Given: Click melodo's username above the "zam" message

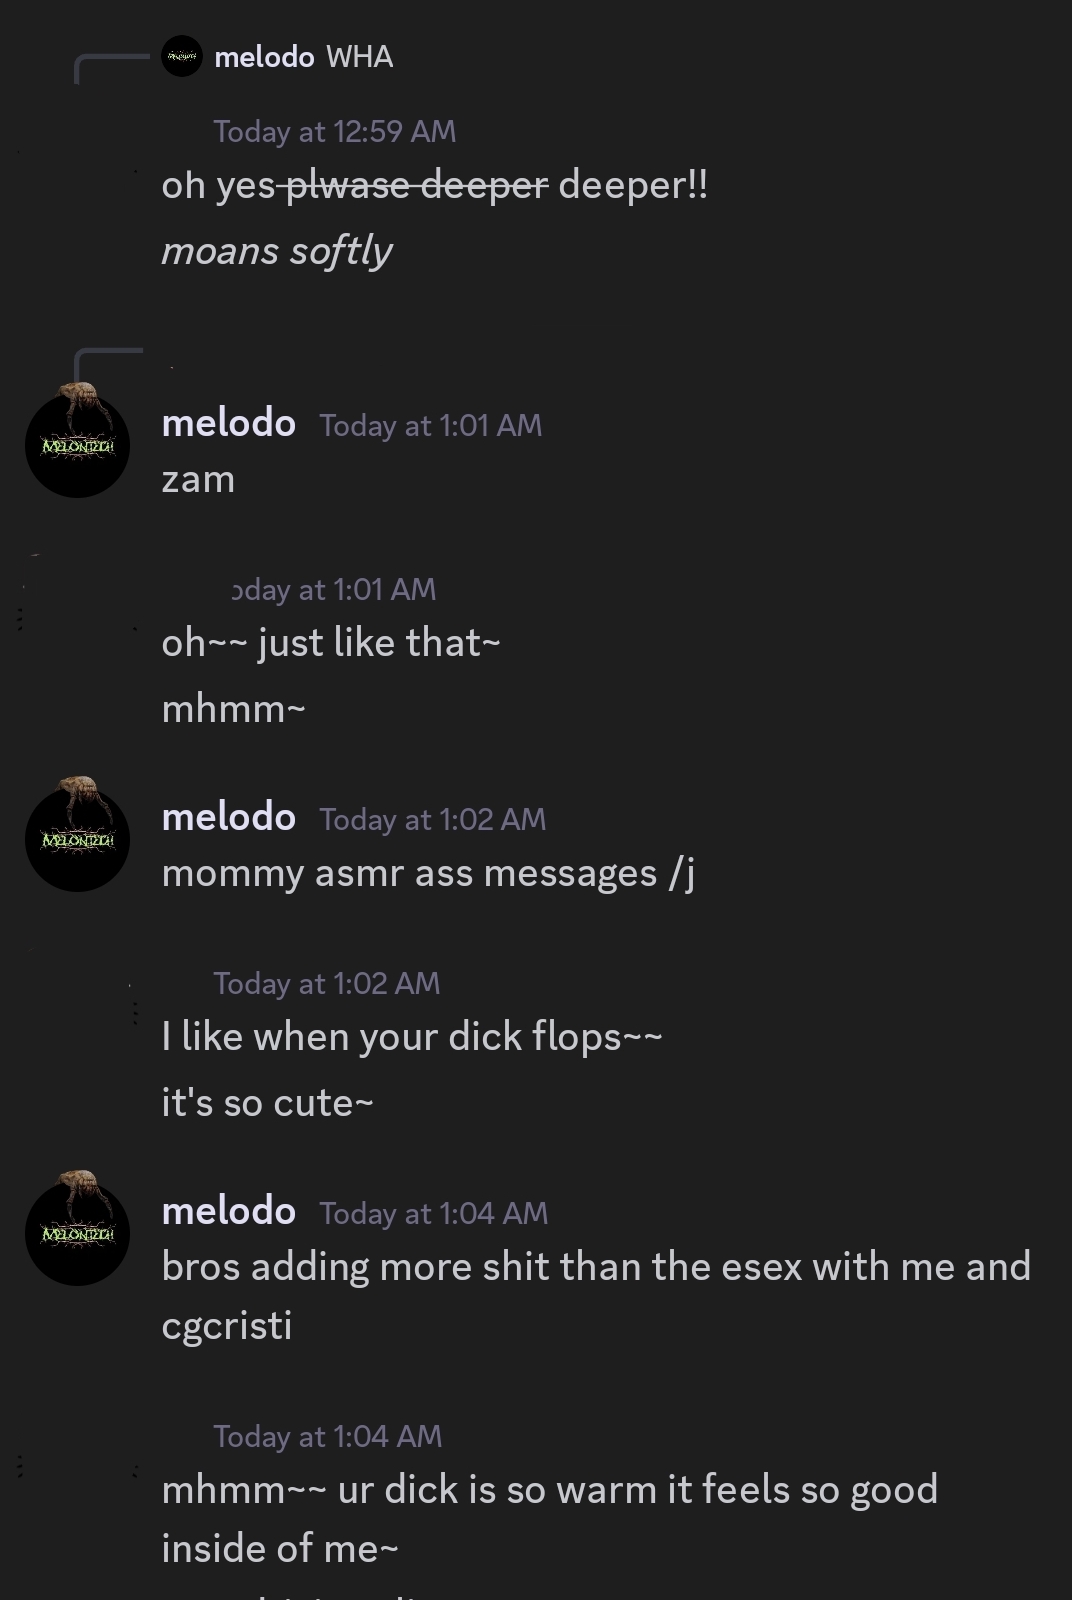Looking at the screenshot, I should coord(228,424).
